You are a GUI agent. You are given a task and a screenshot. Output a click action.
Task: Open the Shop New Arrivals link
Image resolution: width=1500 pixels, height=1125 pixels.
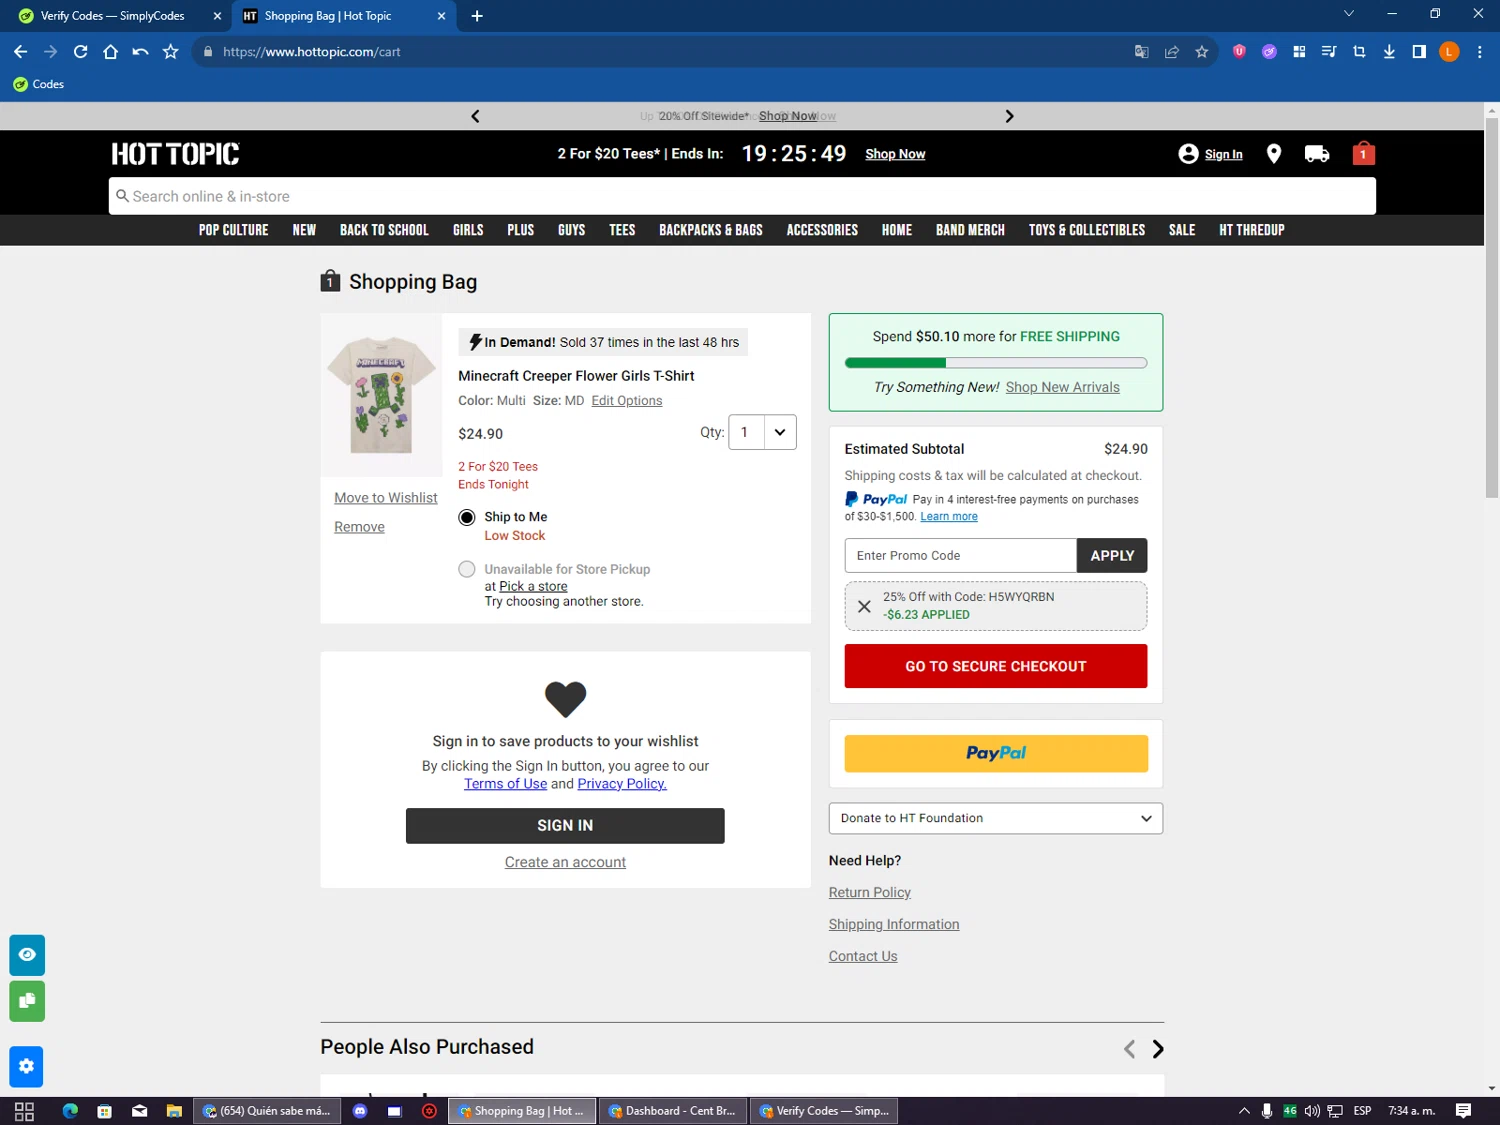point(1063,388)
